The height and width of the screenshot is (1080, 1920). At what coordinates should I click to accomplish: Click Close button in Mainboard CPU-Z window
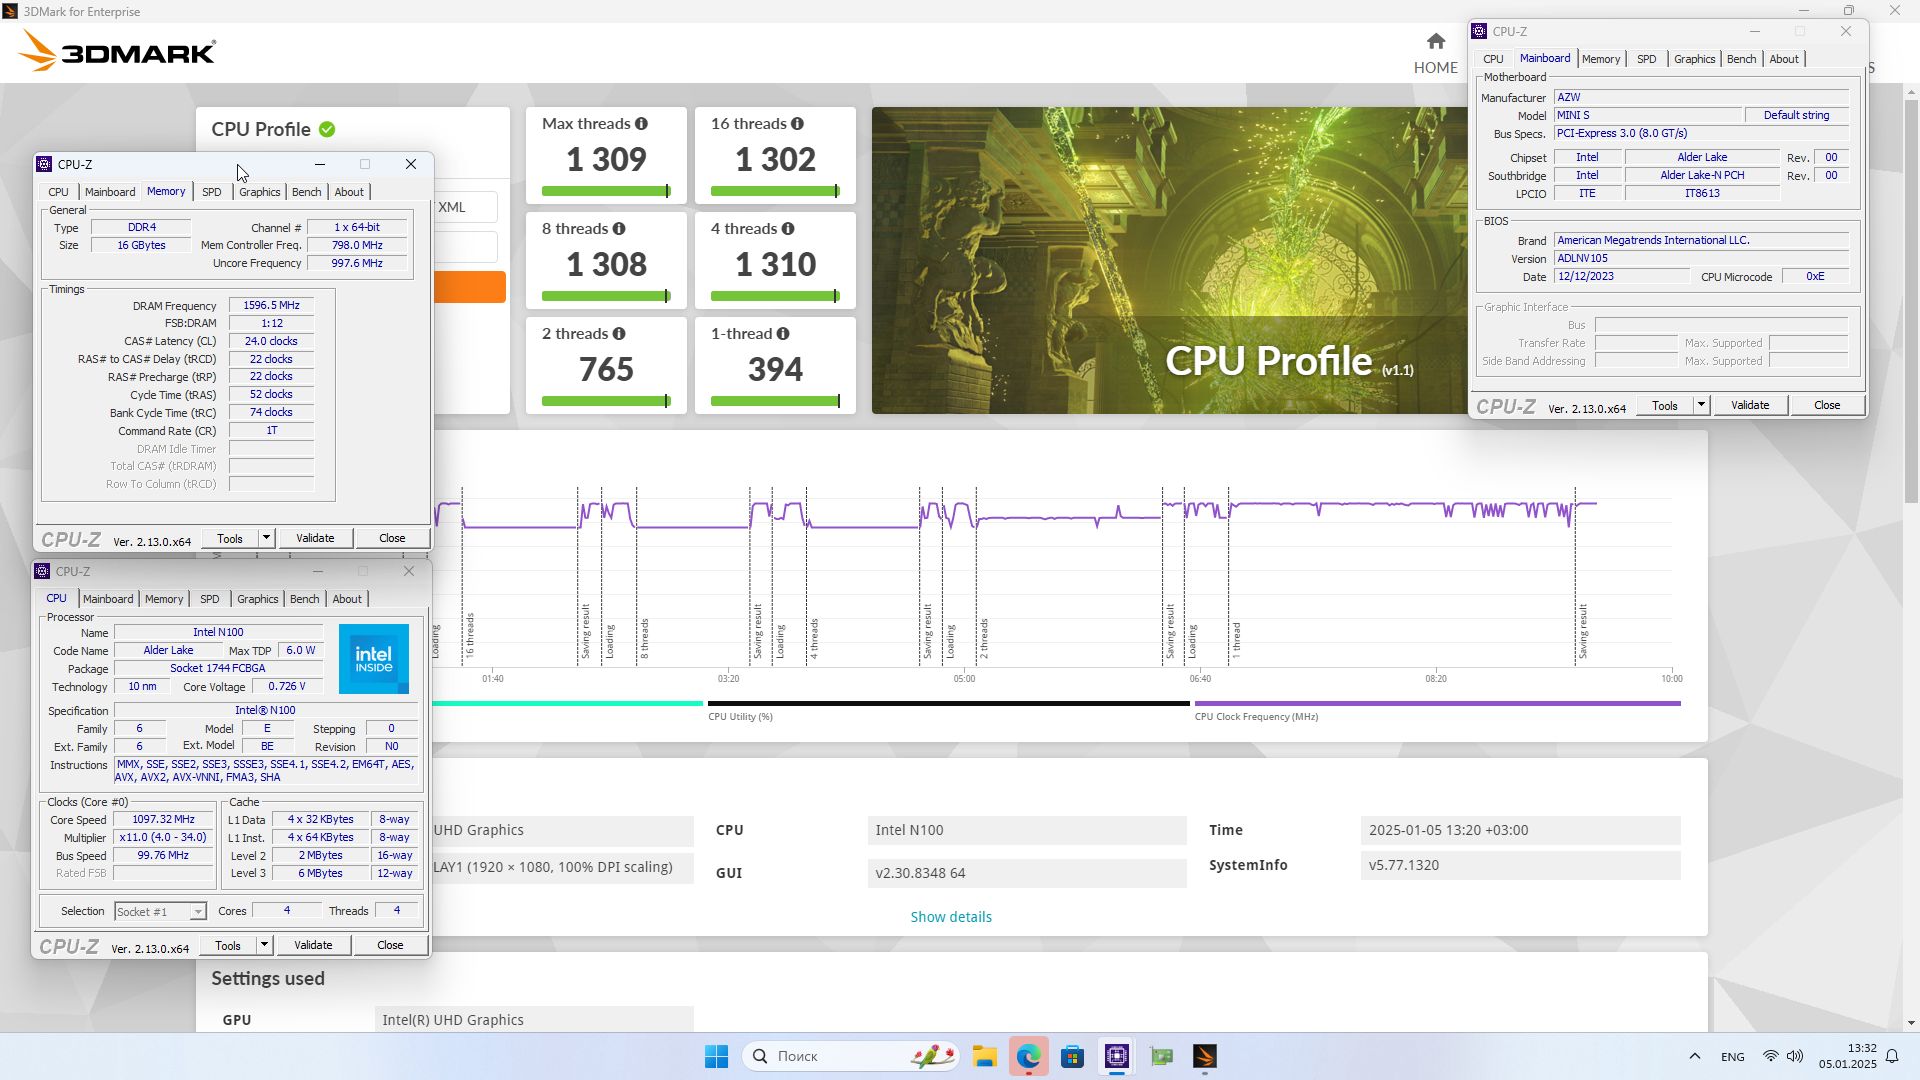click(1827, 405)
